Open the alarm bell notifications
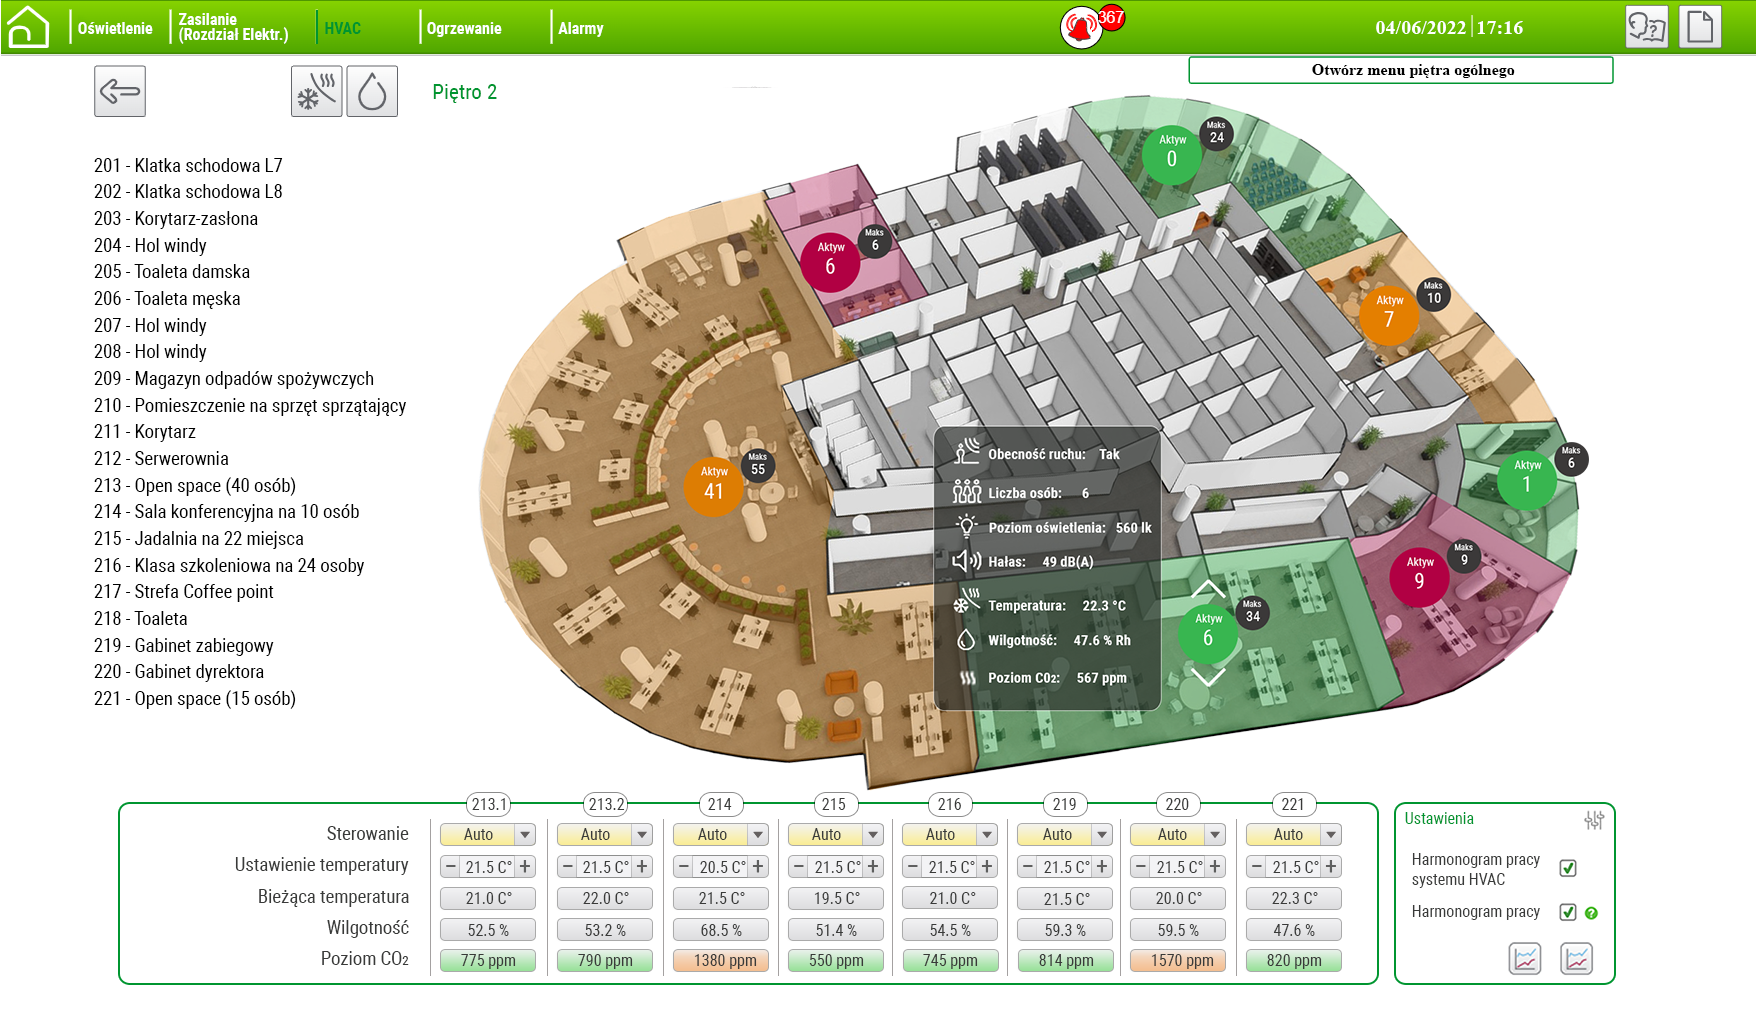The width and height of the screenshot is (1757, 1011). [1081, 27]
